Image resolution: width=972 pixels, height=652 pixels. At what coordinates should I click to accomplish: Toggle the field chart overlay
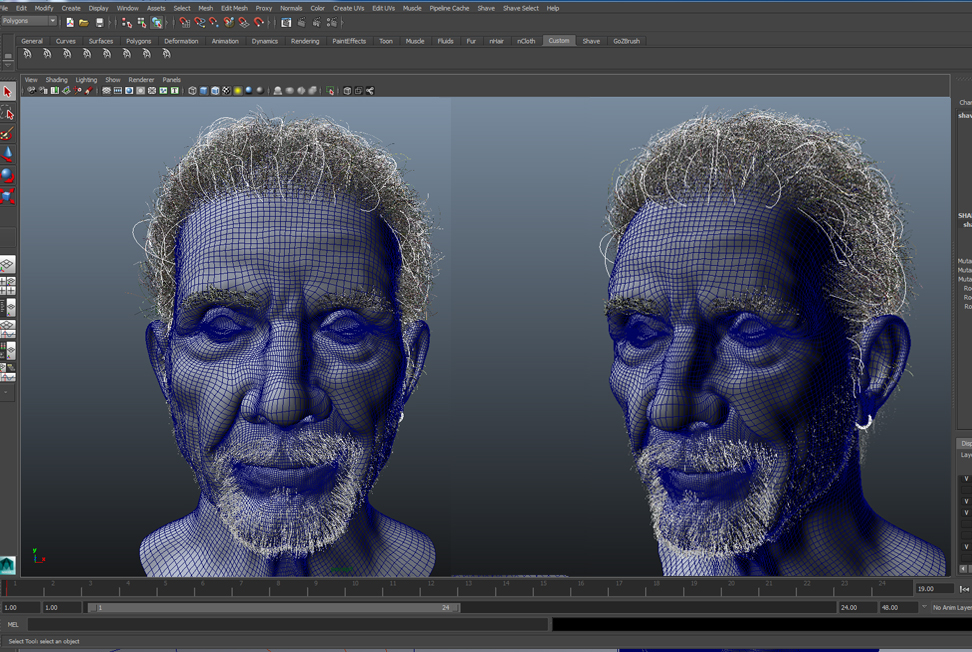152,90
